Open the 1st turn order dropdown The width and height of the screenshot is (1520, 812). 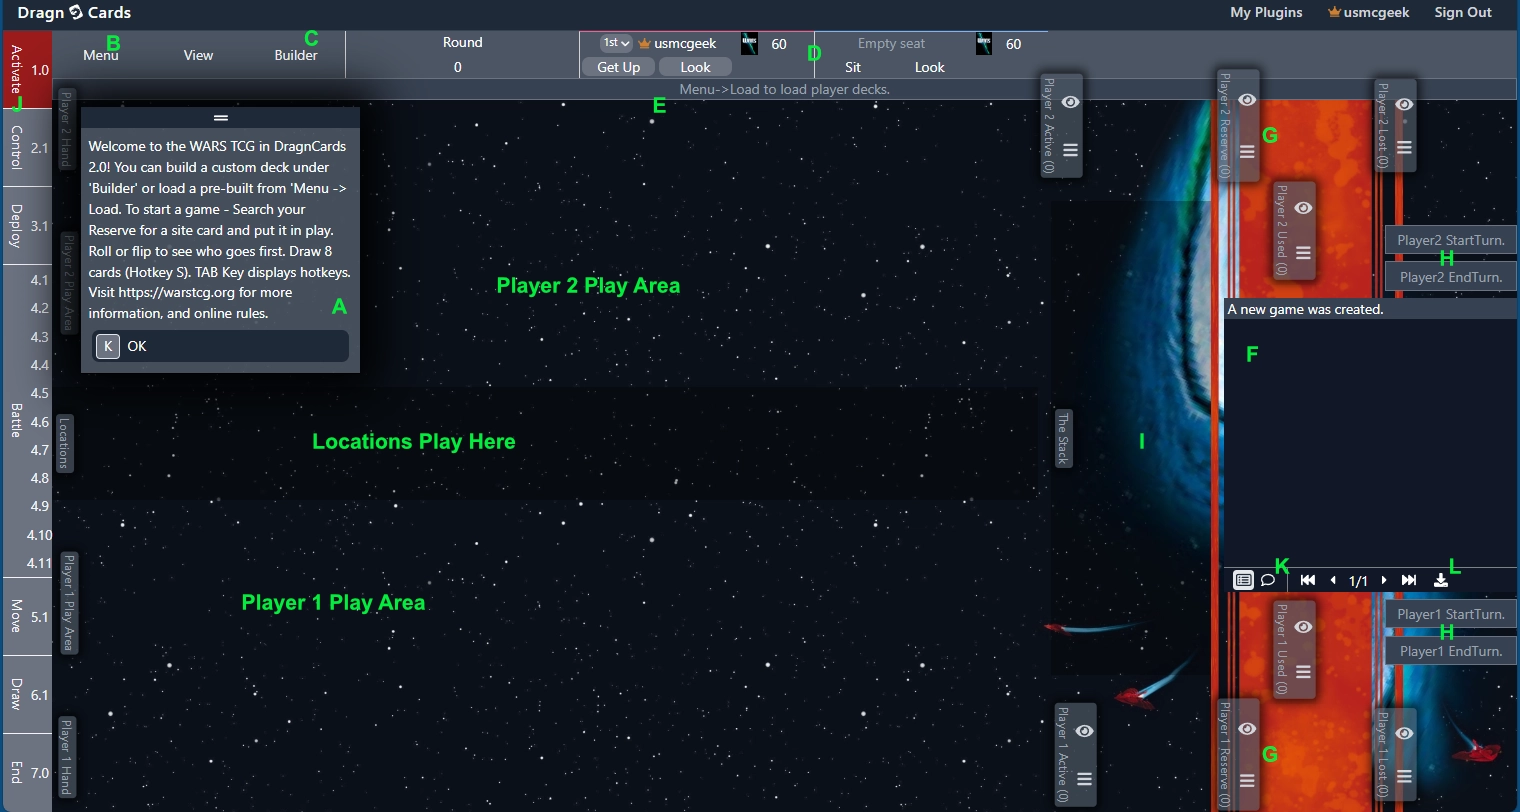(615, 43)
